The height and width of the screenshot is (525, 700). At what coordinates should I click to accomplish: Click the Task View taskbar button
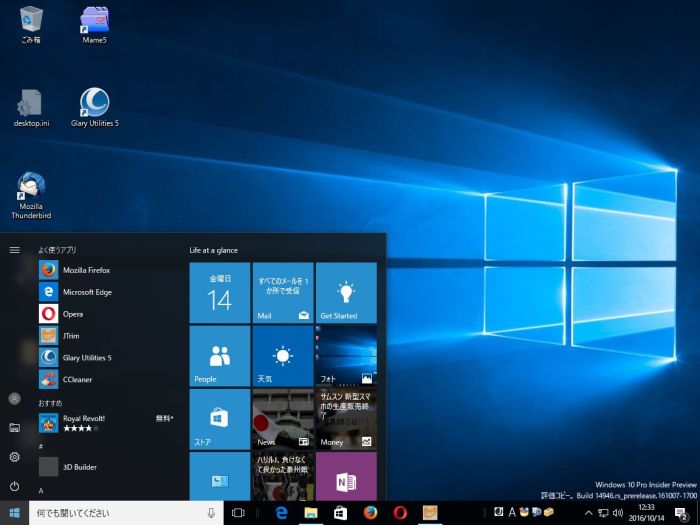click(x=238, y=512)
